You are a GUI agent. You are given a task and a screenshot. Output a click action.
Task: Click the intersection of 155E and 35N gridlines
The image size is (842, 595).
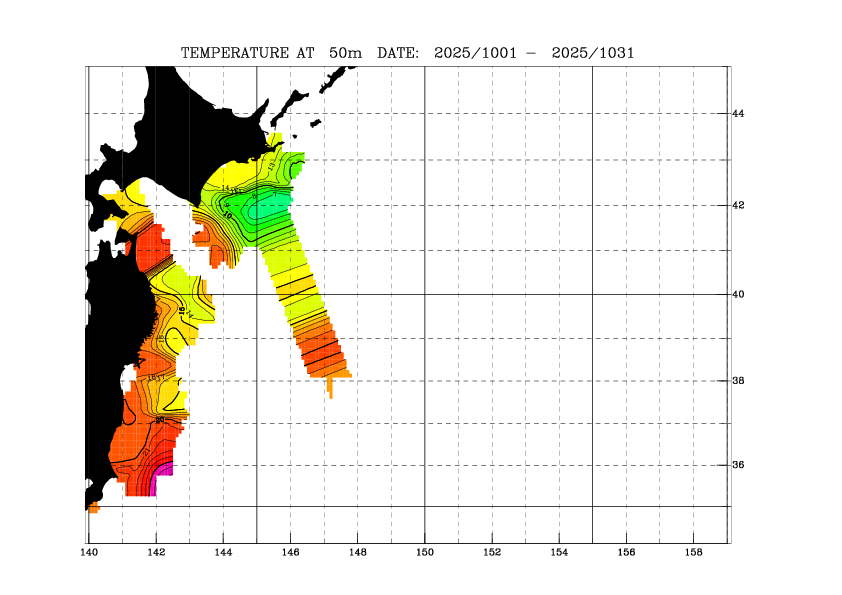pos(592,506)
